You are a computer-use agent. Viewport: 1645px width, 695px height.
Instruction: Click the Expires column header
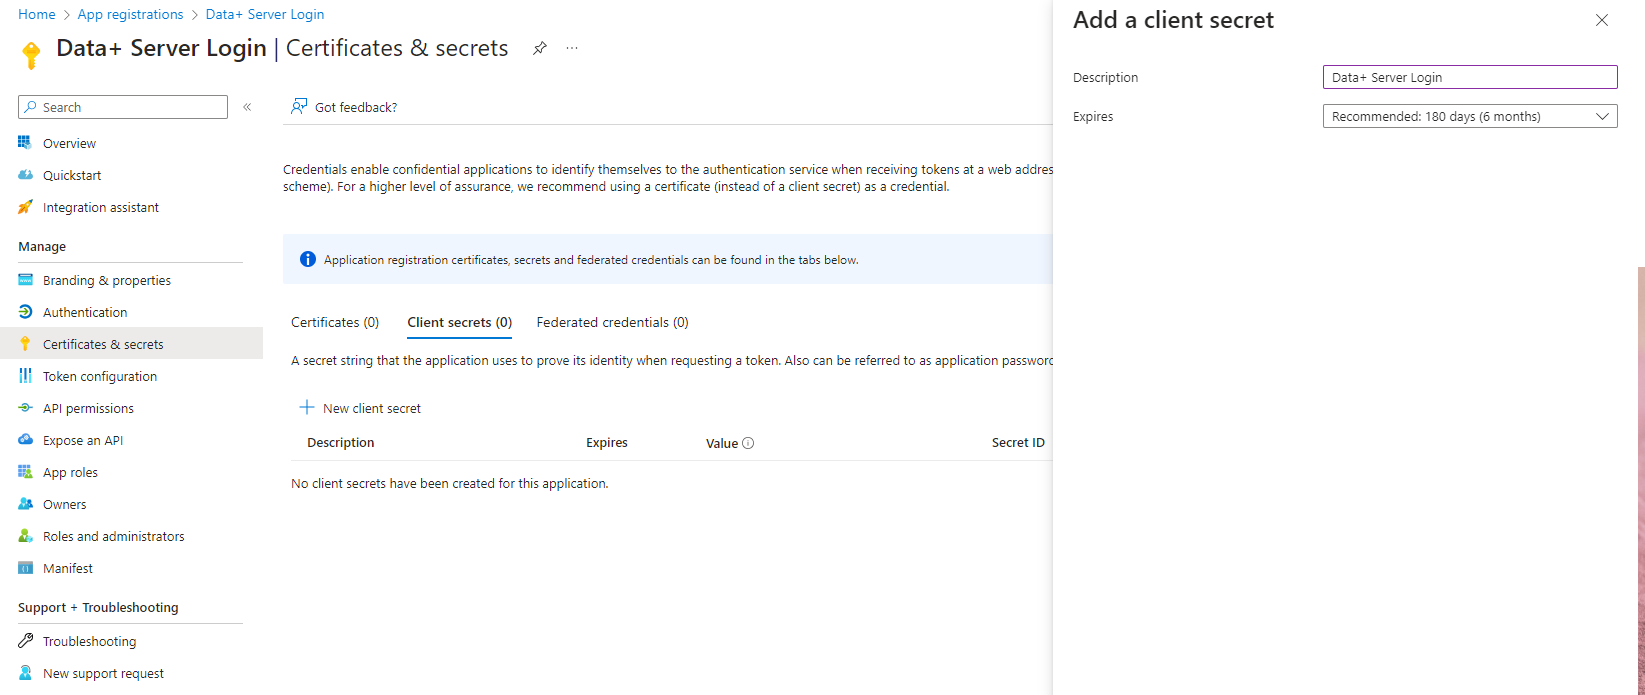click(x=607, y=442)
